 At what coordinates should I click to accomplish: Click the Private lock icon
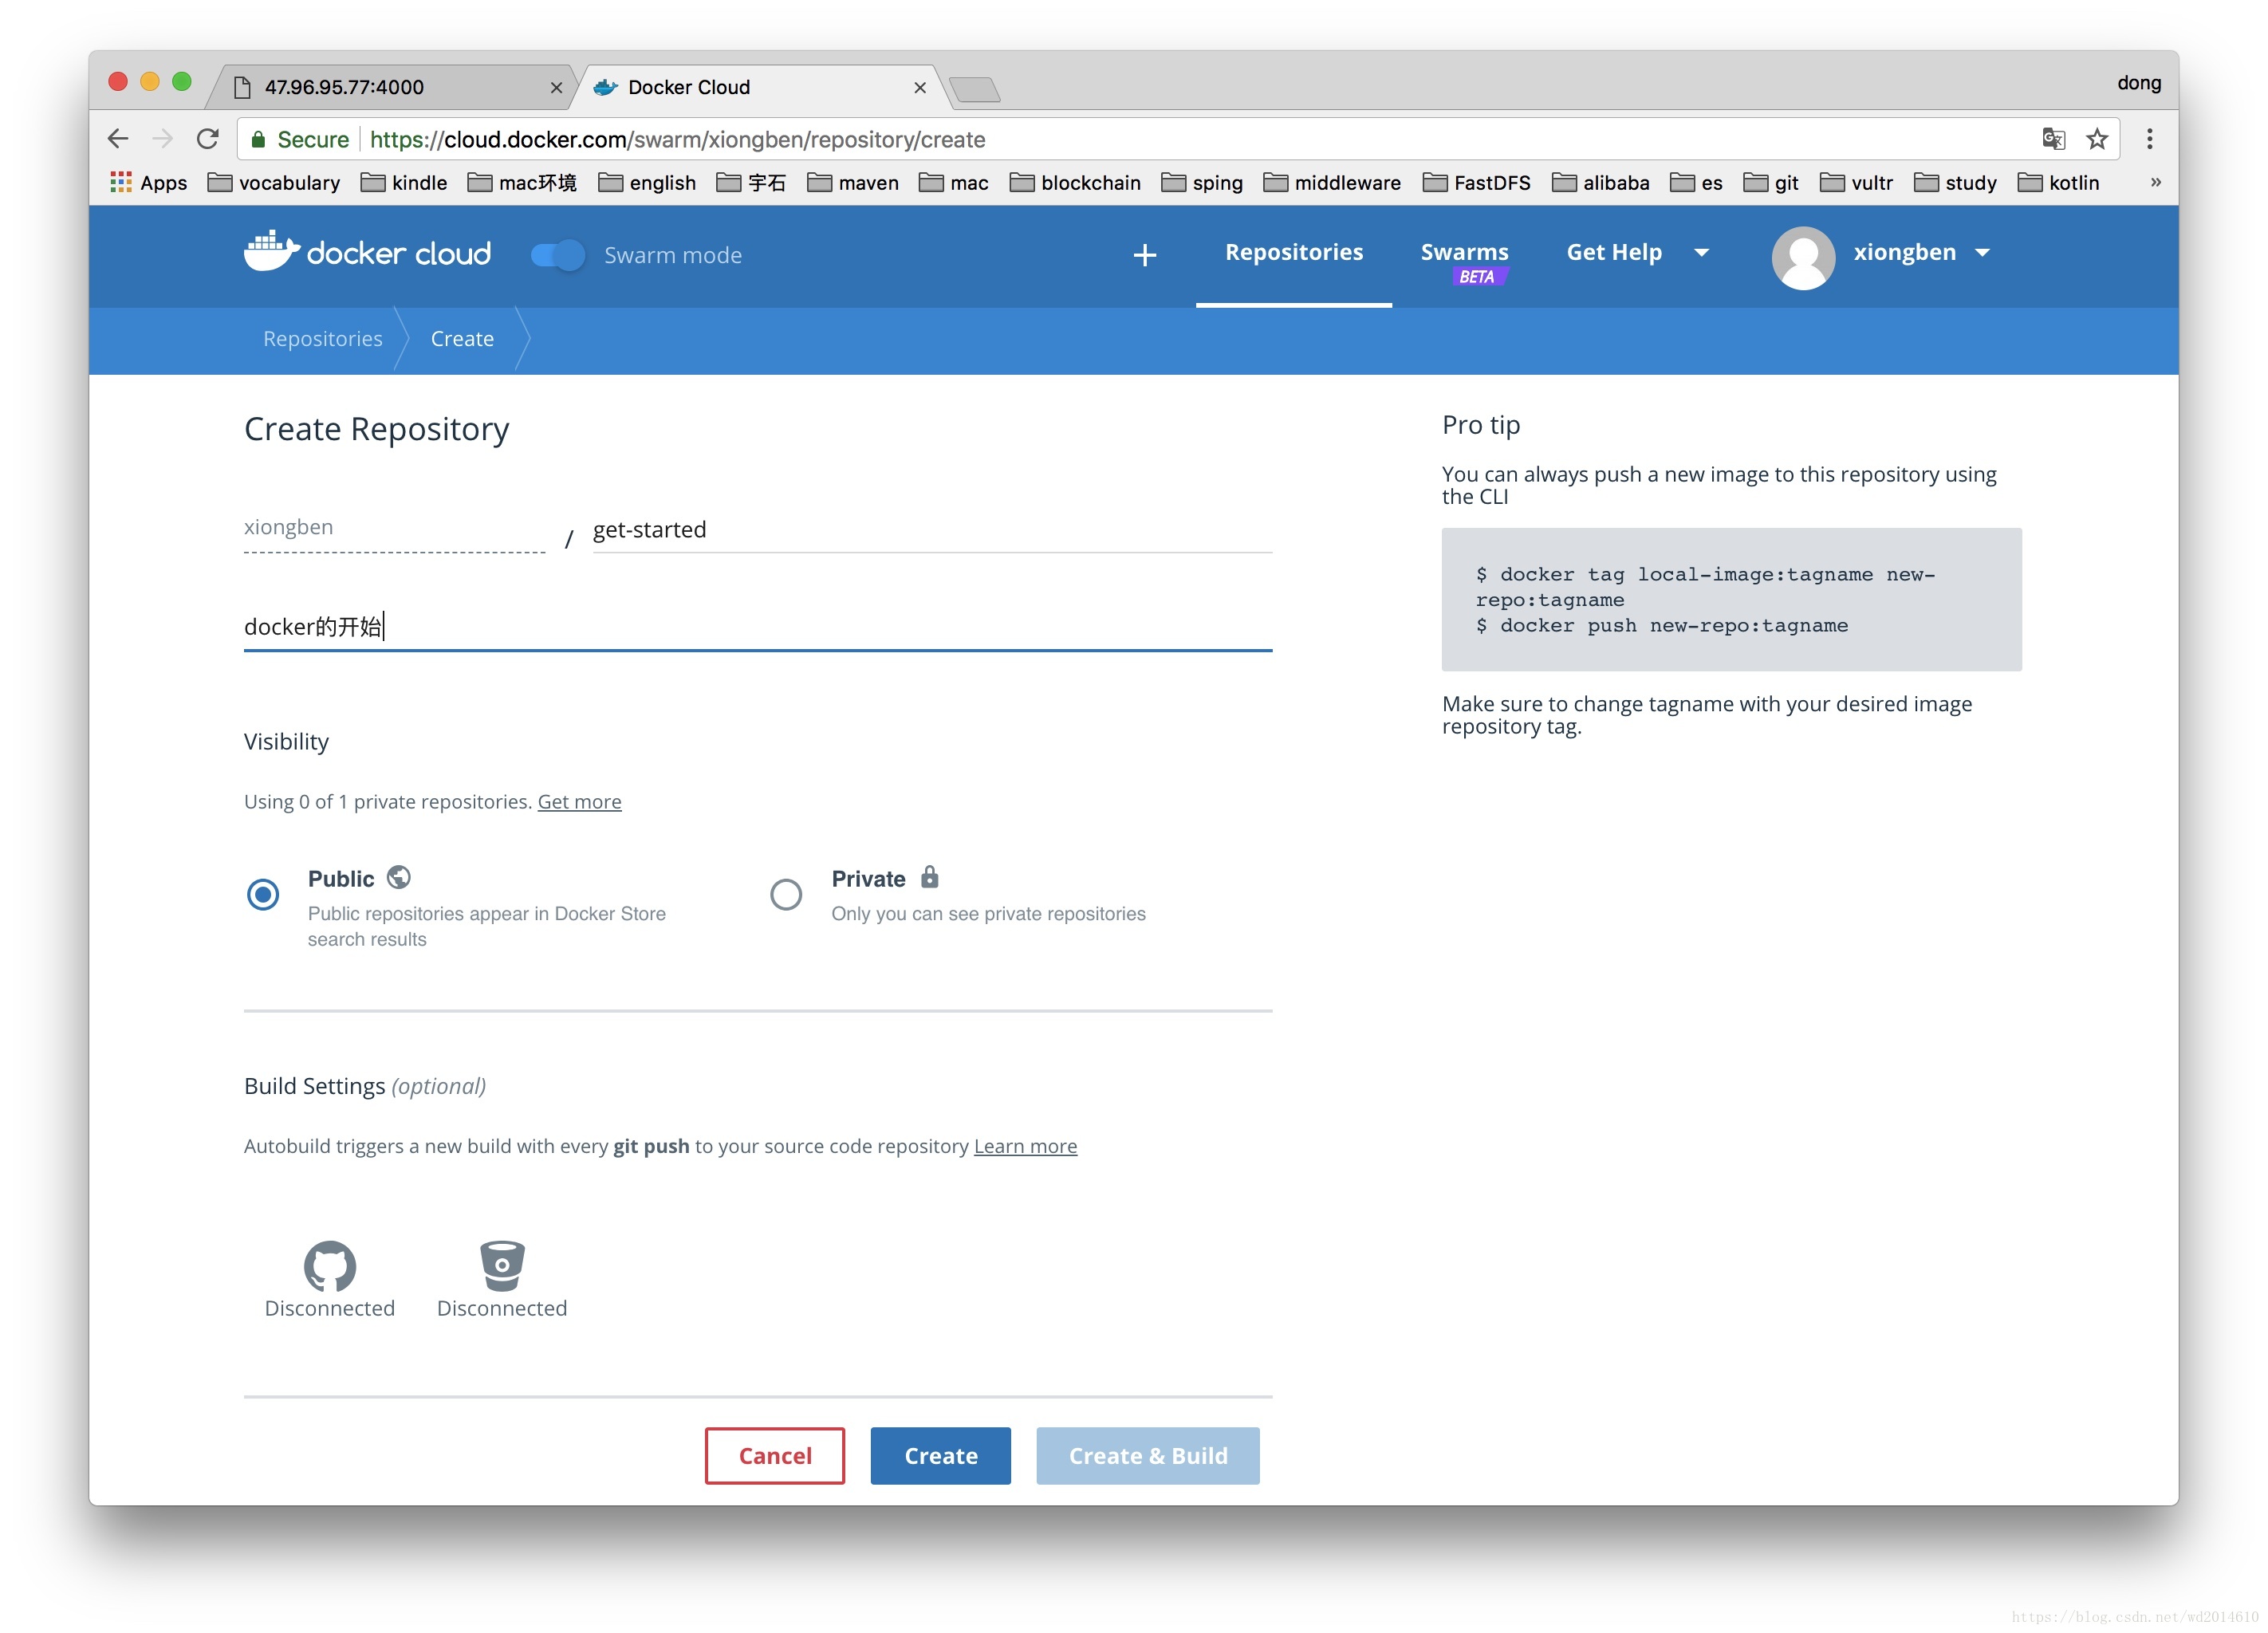point(929,877)
